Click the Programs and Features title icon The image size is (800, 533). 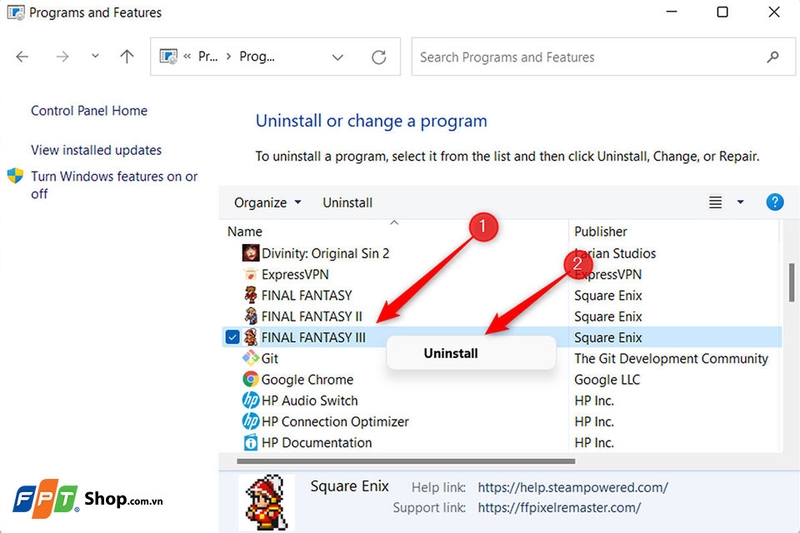click(16, 13)
